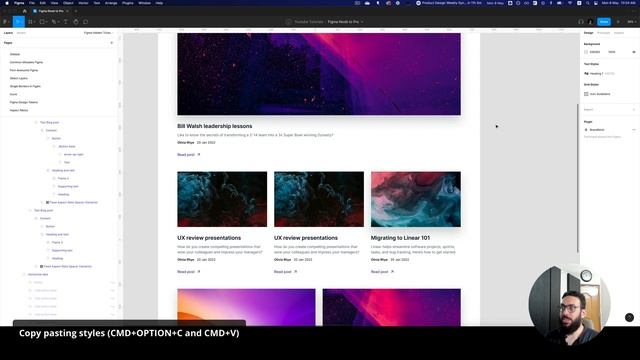Start audio conversation with headphones icon
Image resolution: width=640 pixels, height=360 pixels.
click(580, 22)
